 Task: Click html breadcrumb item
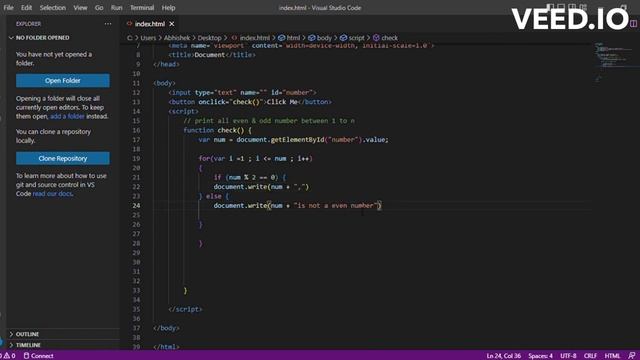pyautogui.click(x=289, y=38)
